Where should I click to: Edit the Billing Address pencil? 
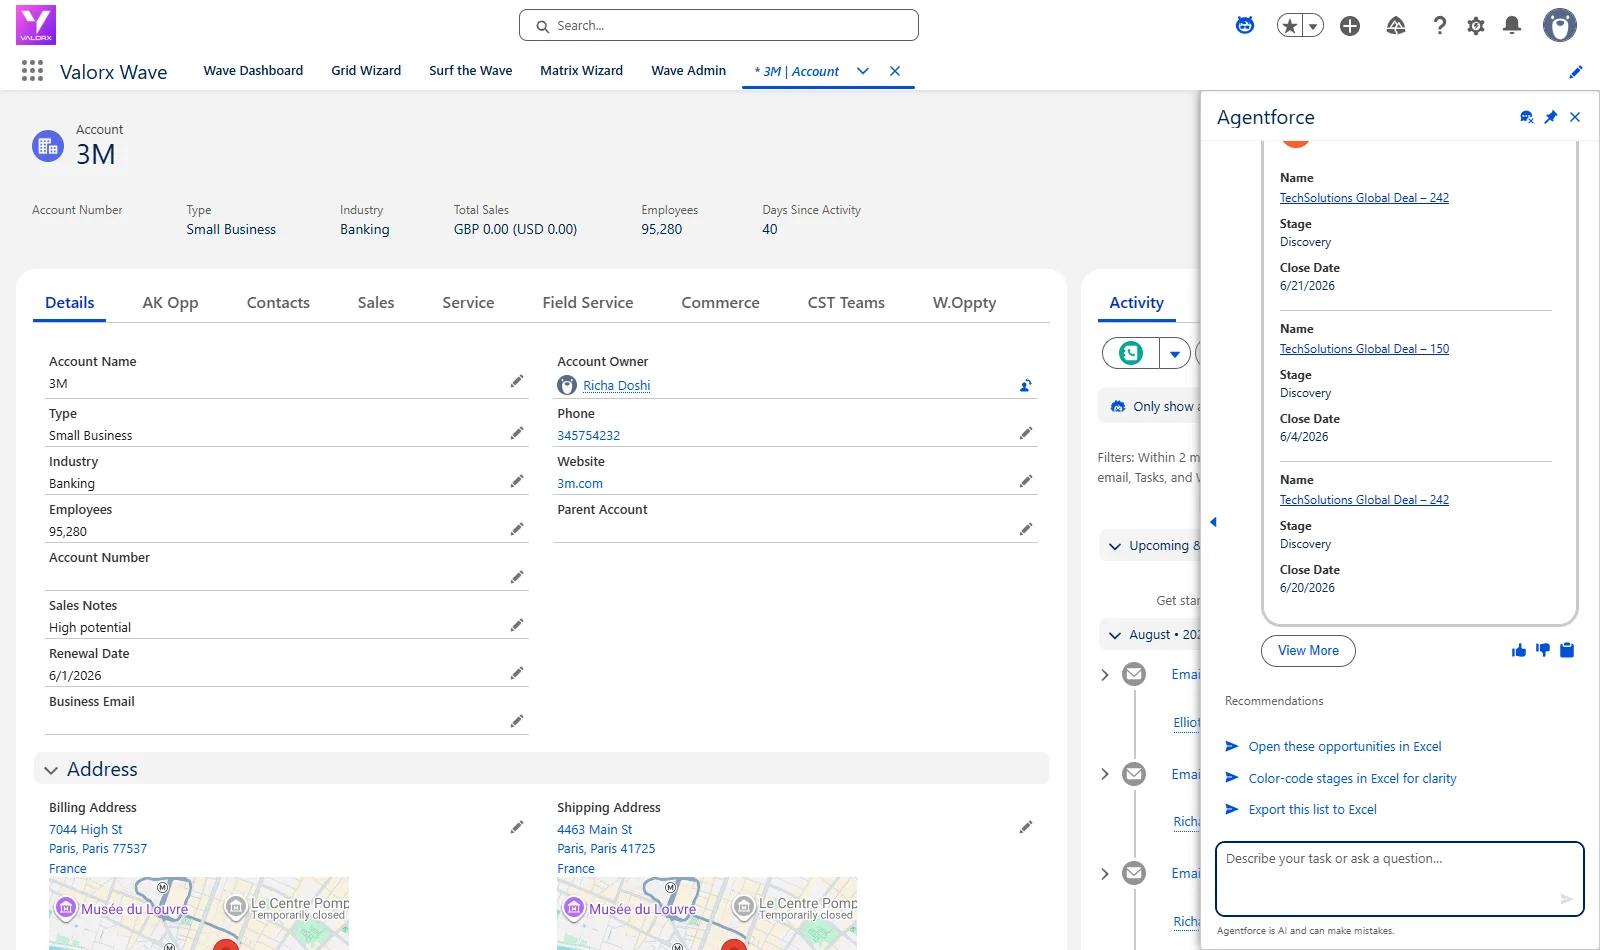[x=517, y=827]
